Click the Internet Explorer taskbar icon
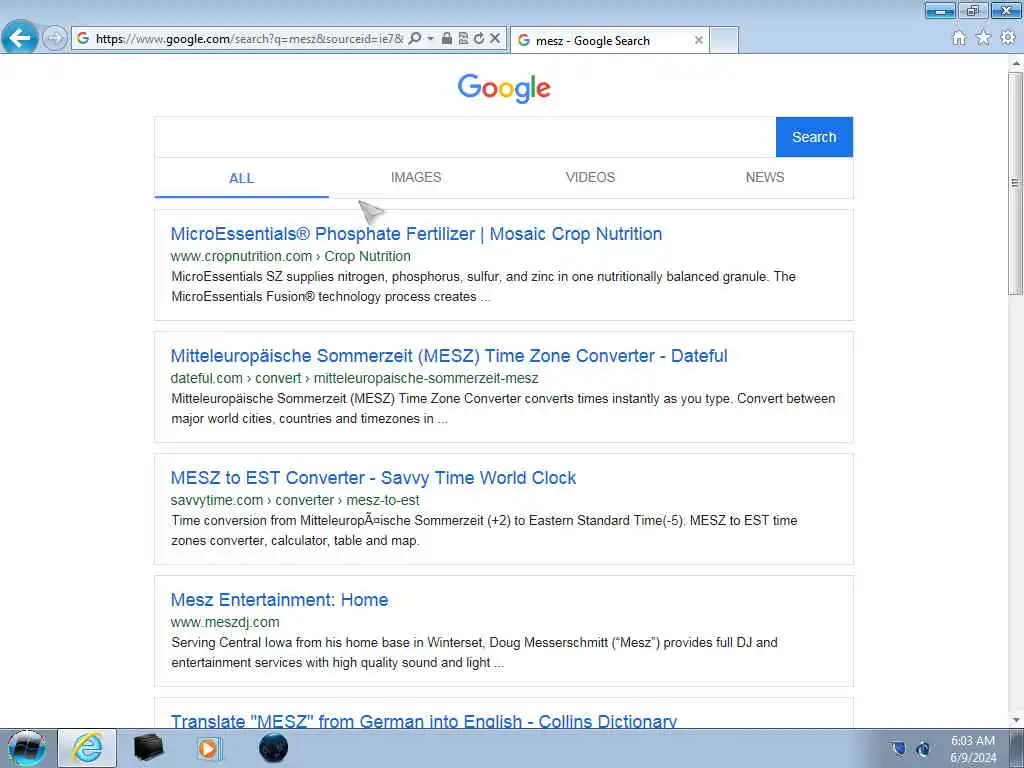Viewport: 1024px width, 768px height. point(88,748)
